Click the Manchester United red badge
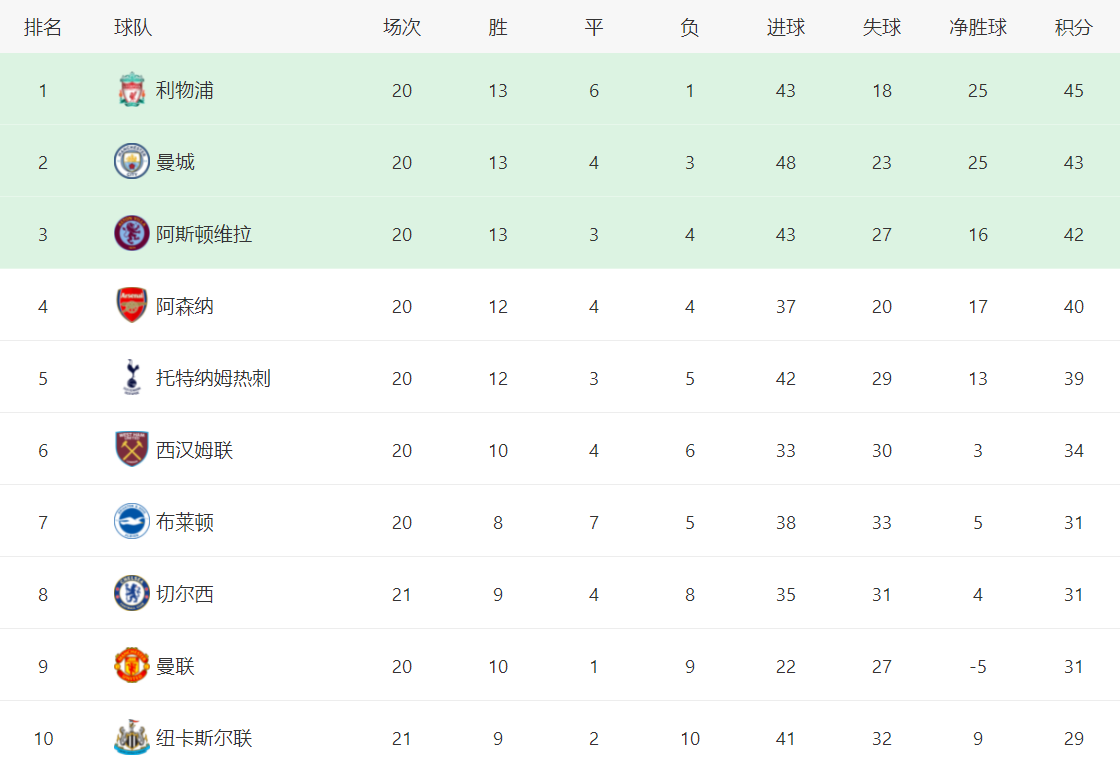Viewport: 1120px width, 767px height. coord(131,666)
